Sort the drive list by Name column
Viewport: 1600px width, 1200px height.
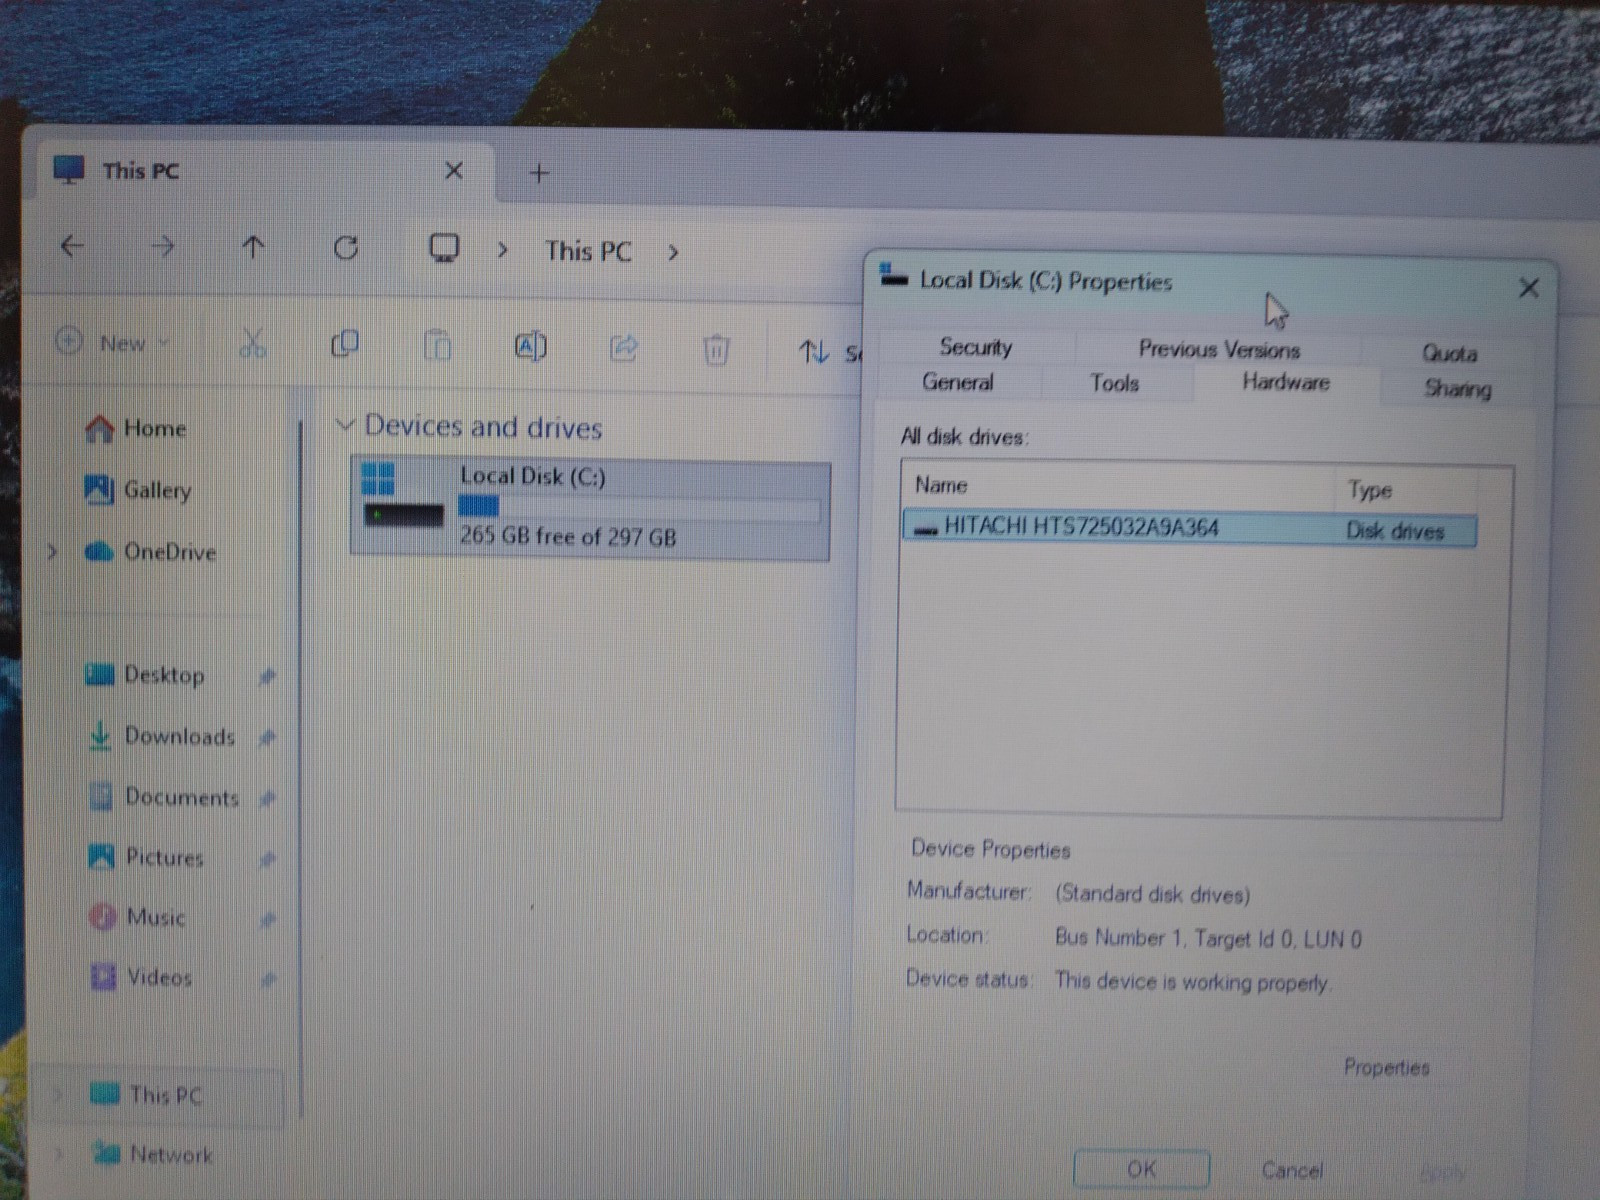click(x=1118, y=486)
